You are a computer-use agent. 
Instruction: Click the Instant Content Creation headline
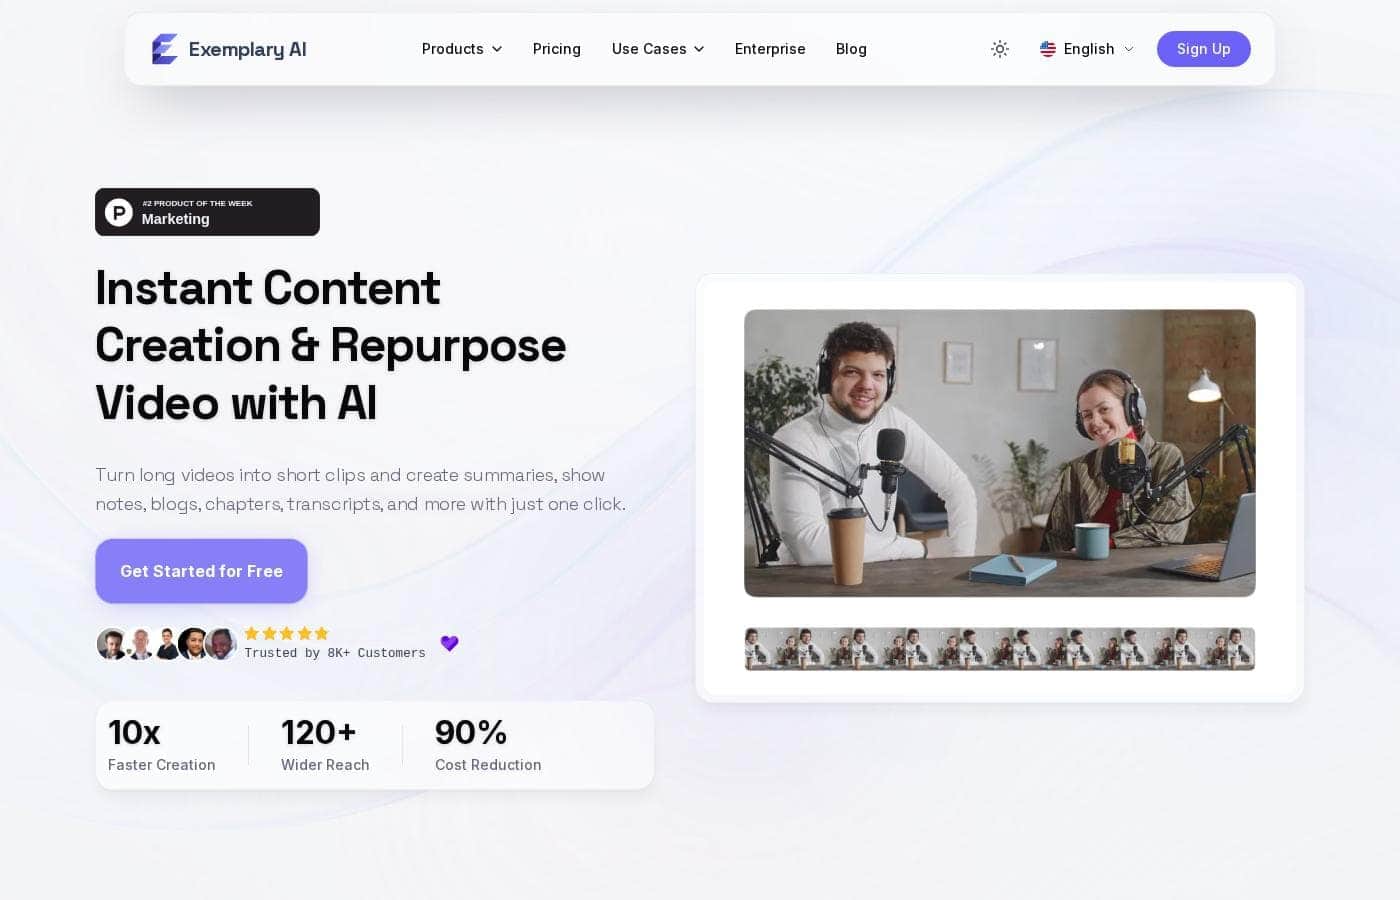click(331, 345)
